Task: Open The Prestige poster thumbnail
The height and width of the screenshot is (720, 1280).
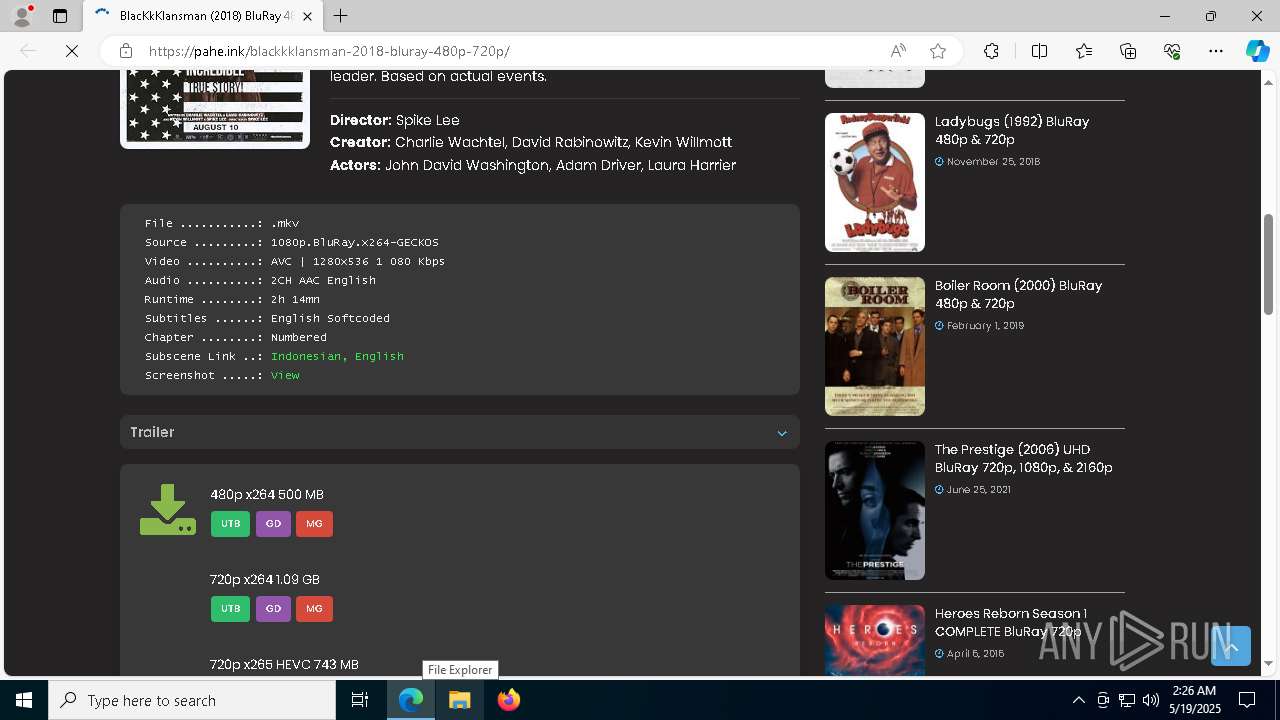Action: click(875, 510)
